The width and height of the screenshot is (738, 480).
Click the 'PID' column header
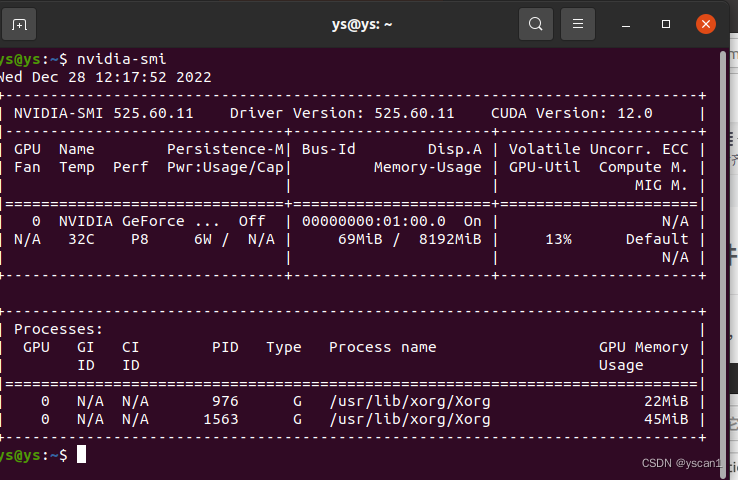click(x=225, y=347)
